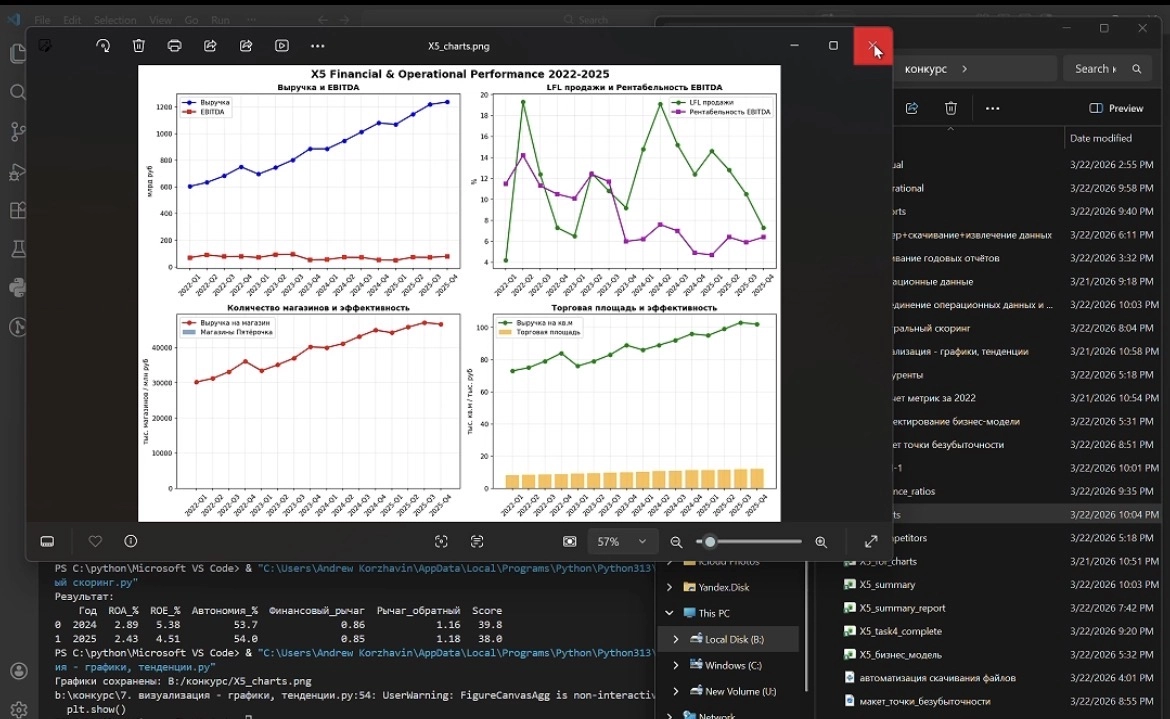Open the image editor in Photos

pyautogui.click(x=45, y=45)
